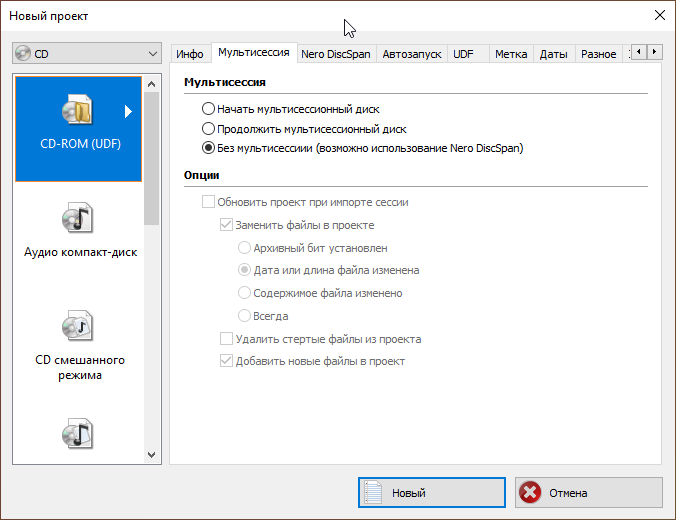The width and height of the screenshot is (676, 520).
Task: Switch to the Инфо tab
Action: 190,54
